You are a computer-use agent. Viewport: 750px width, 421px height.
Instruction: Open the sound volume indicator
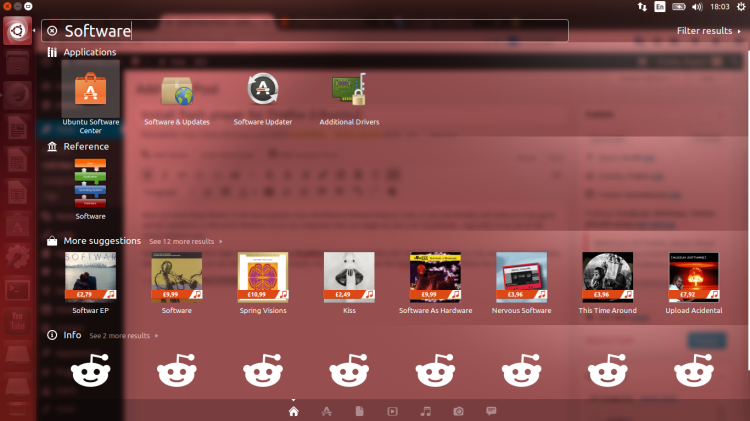click(x=697, y=7)
